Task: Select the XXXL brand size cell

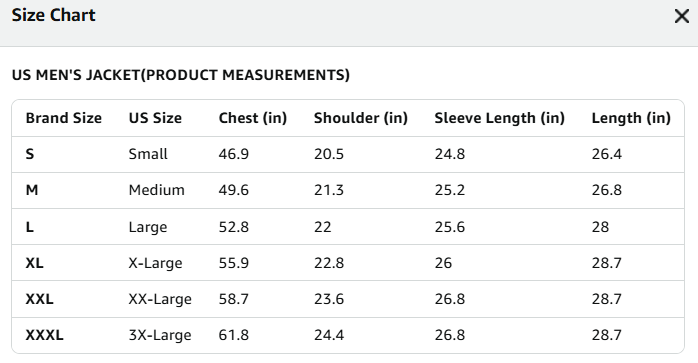Action: [x=45, y=335]
